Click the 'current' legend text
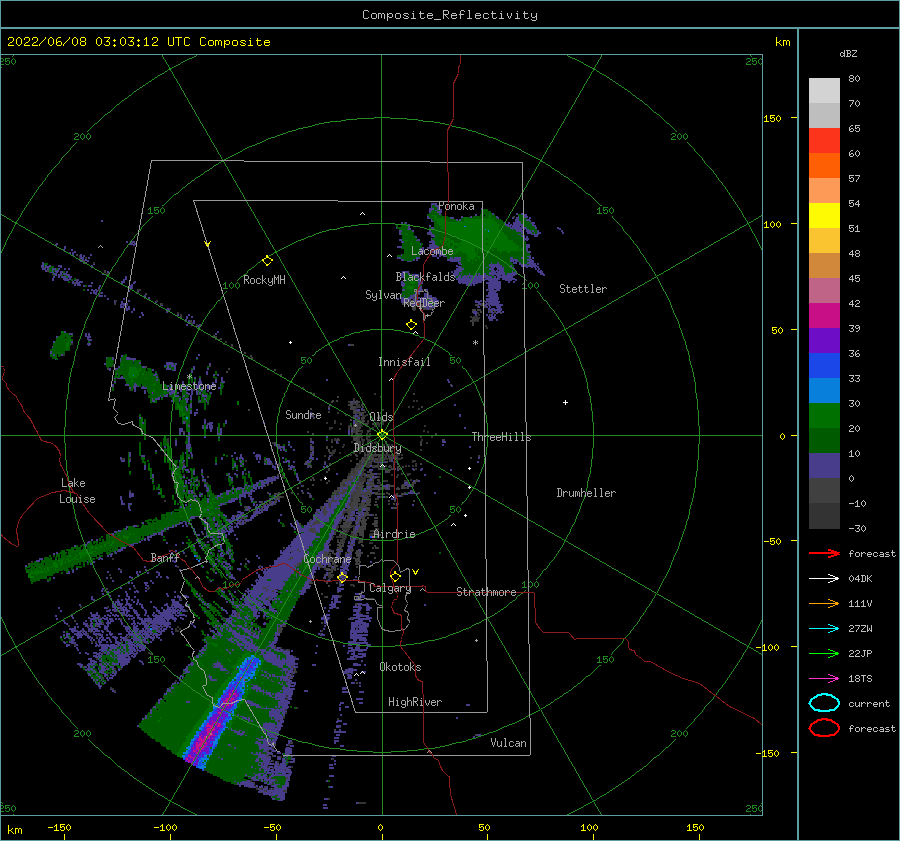The height and width of the screenshot is (841, 900). point(869,704)
